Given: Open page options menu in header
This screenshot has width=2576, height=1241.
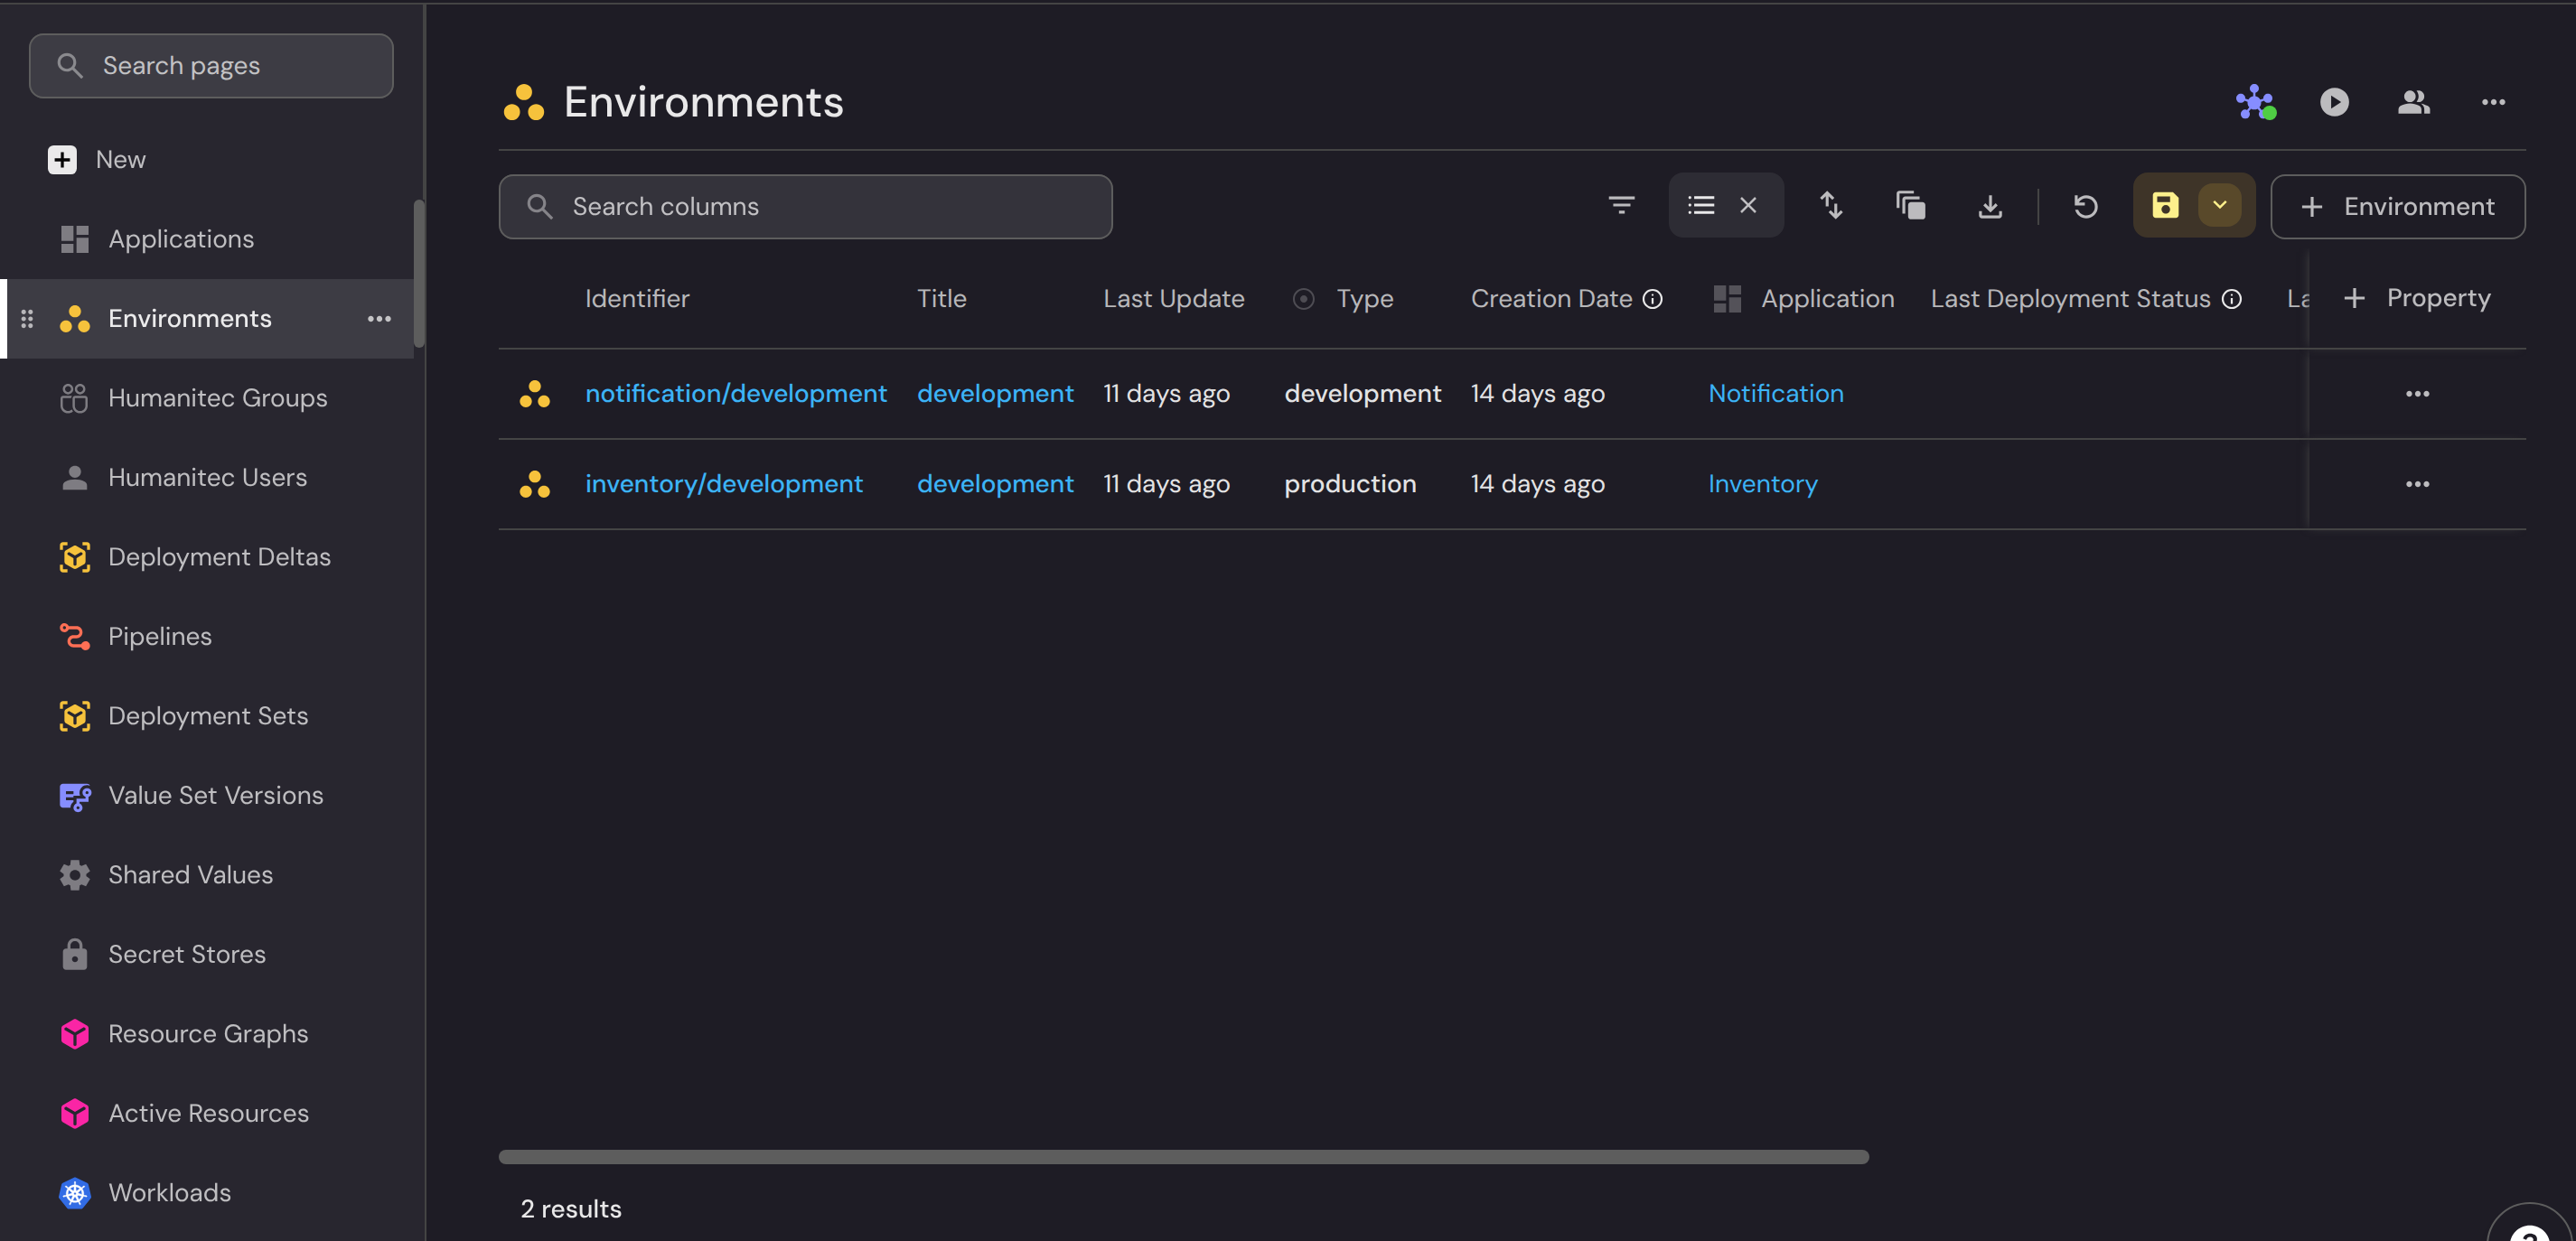Looking at the screenshot, I should click(2492, 102).
